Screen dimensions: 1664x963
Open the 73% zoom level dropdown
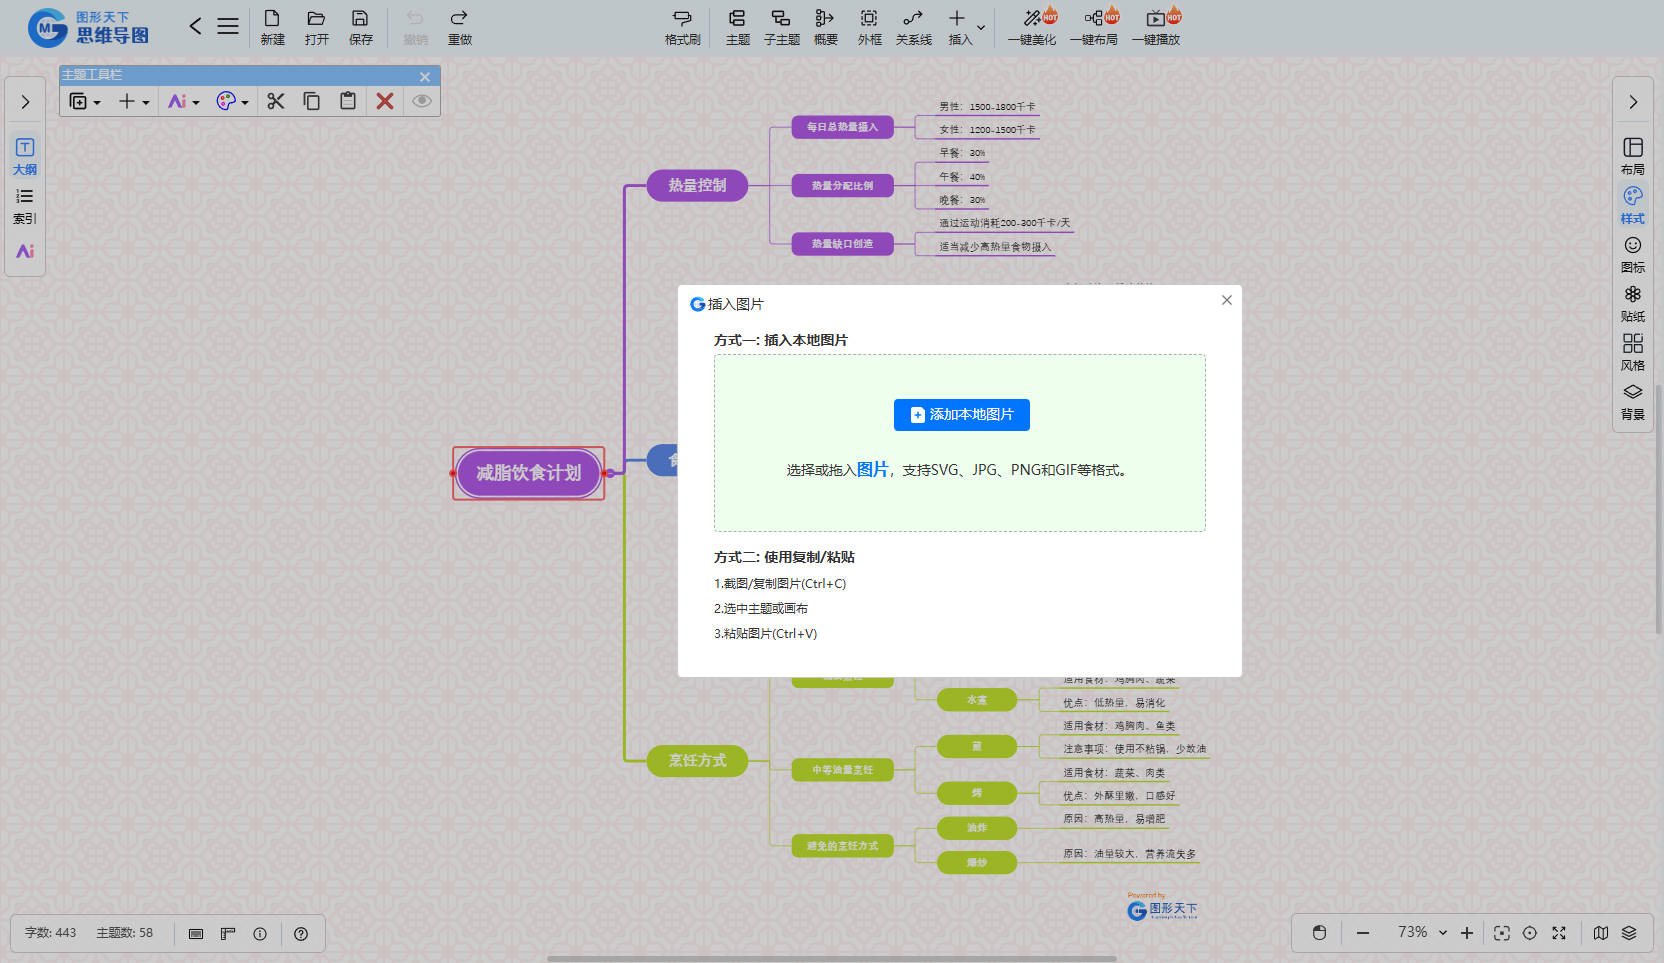pyautogui.click(x=1442, y=932)
